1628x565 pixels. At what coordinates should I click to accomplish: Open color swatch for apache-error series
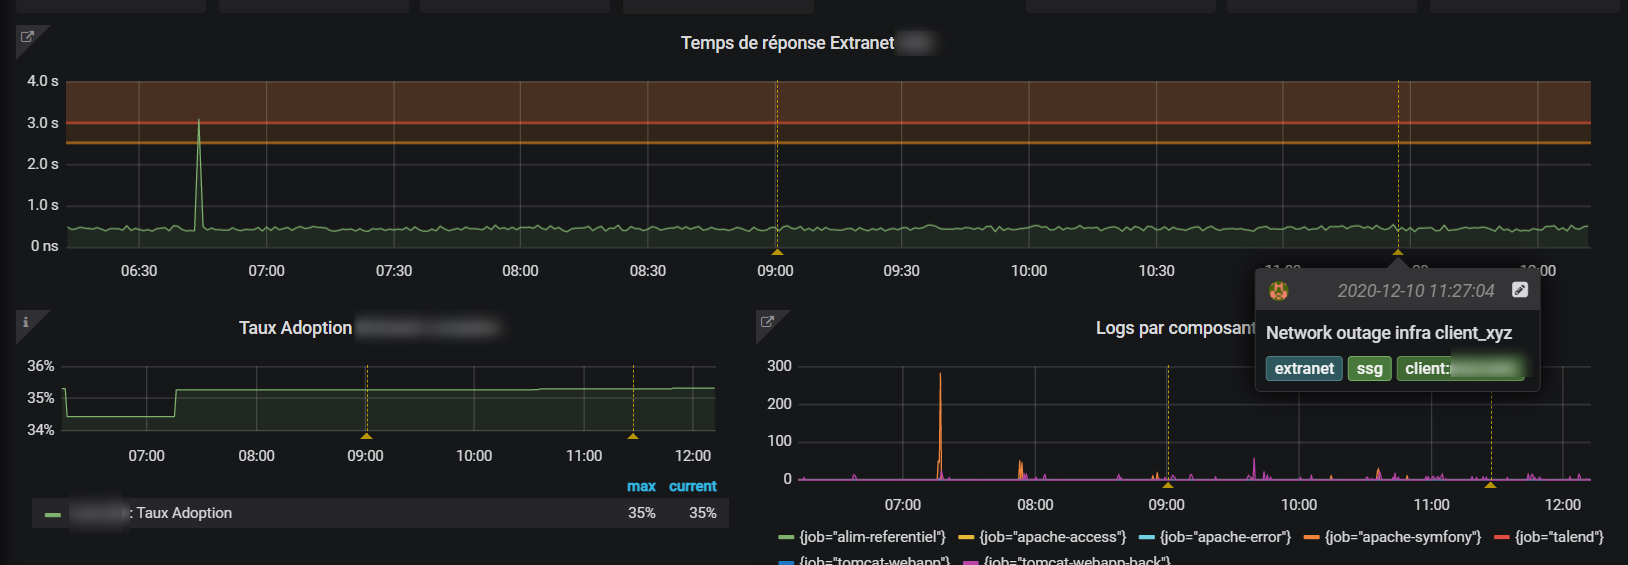pos(1147,538)
